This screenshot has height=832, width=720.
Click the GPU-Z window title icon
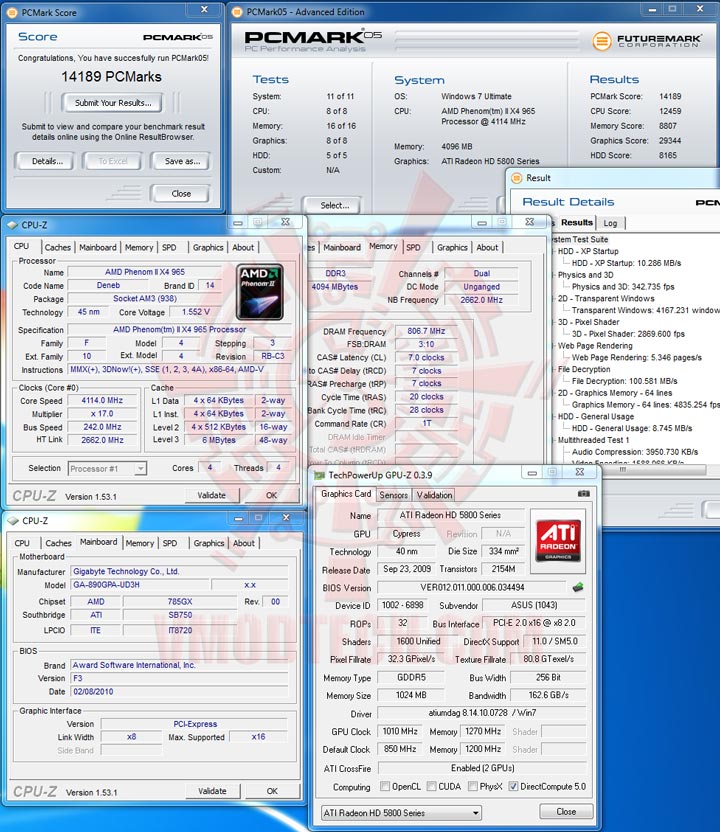[319, 475]
